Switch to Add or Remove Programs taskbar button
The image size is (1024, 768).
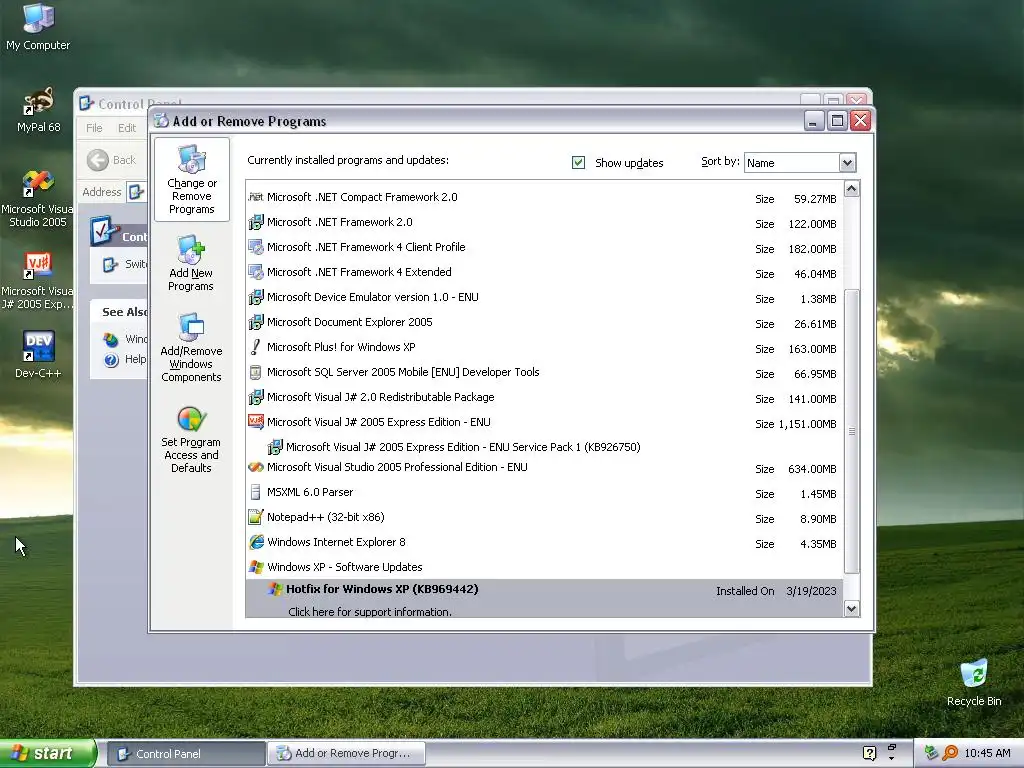click(346, 754)
